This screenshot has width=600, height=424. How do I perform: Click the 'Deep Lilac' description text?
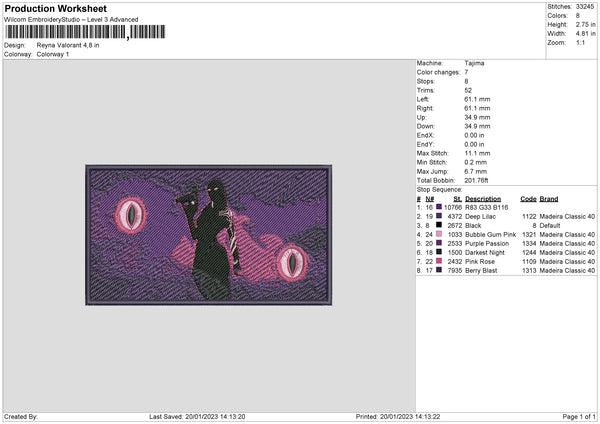click(480, 217)
